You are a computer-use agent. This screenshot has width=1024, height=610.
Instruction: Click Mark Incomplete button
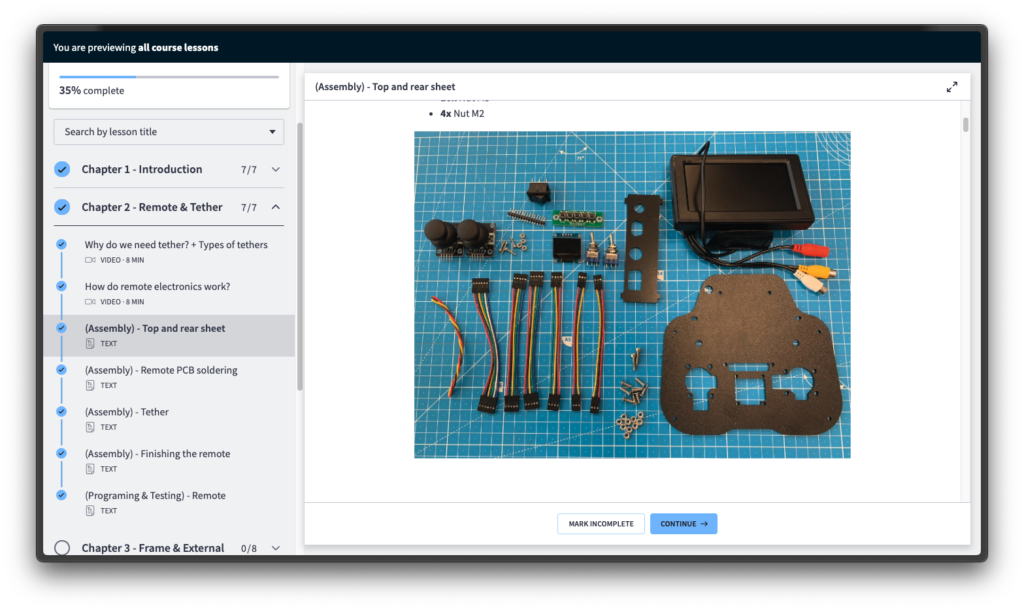(601, 524)
